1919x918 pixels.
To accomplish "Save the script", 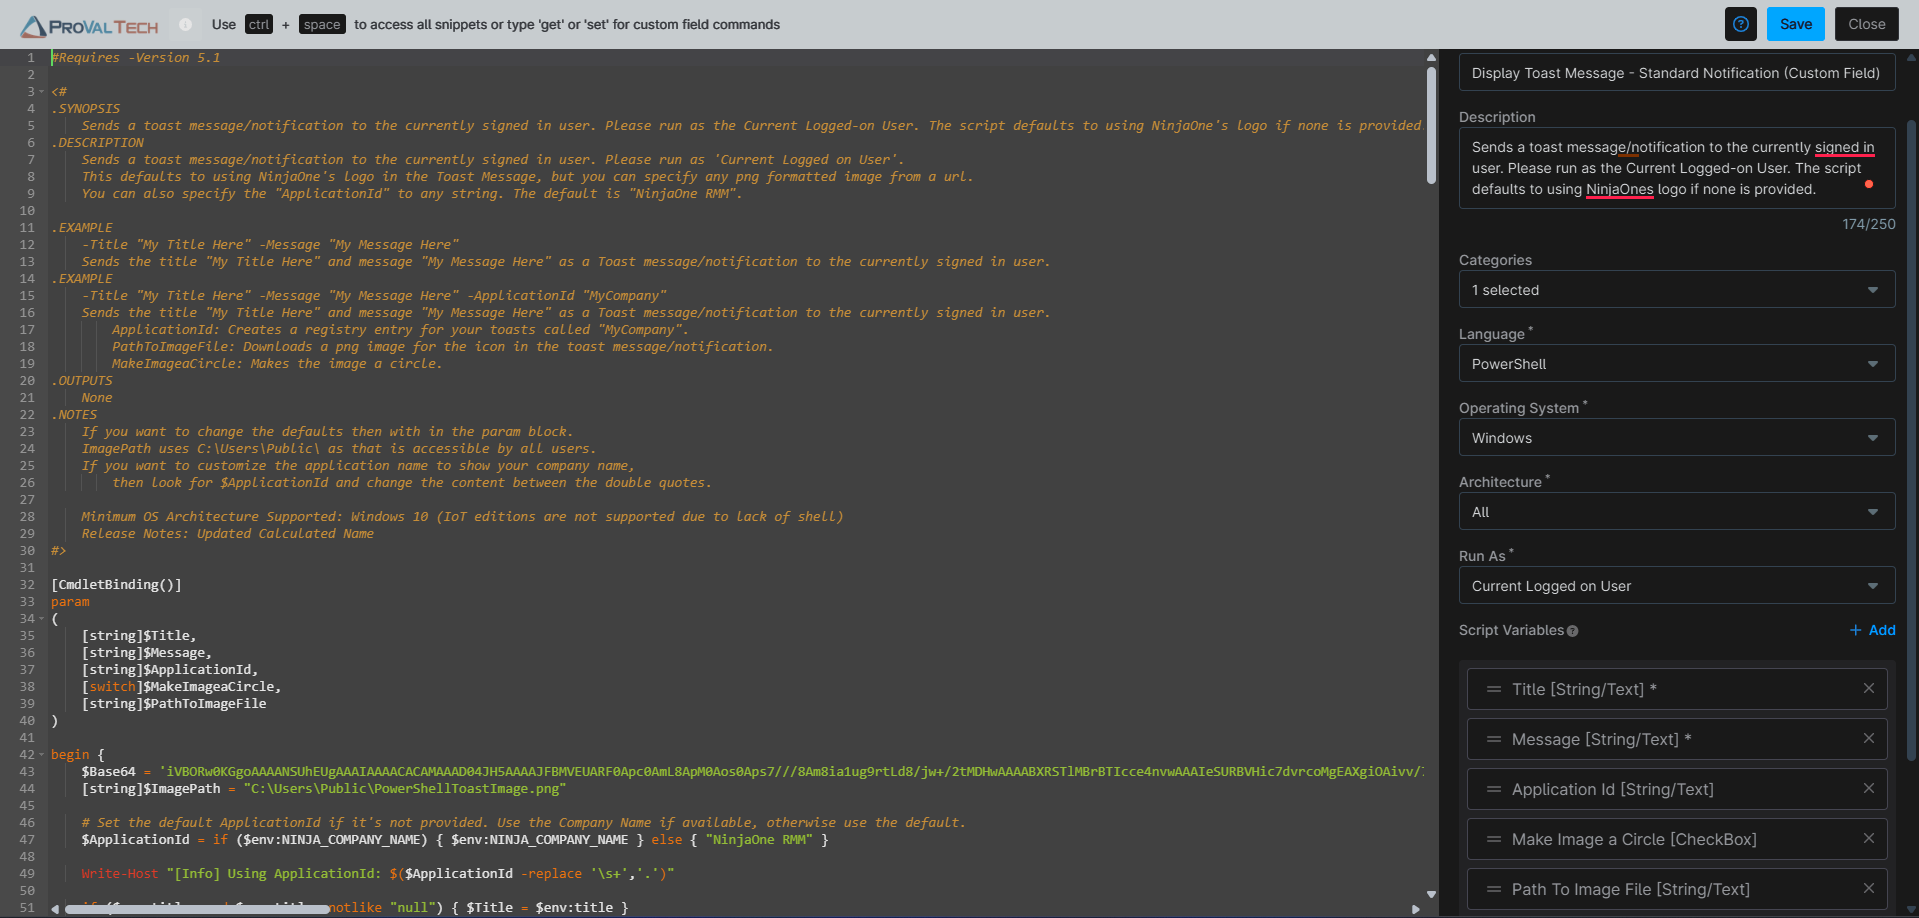I will point(1796,24).
